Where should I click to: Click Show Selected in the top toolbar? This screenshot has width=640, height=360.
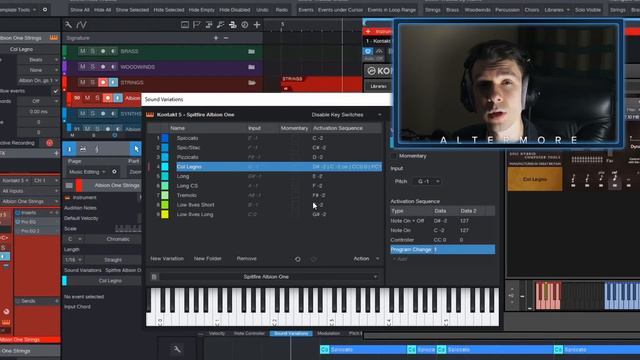pos(132,10)
